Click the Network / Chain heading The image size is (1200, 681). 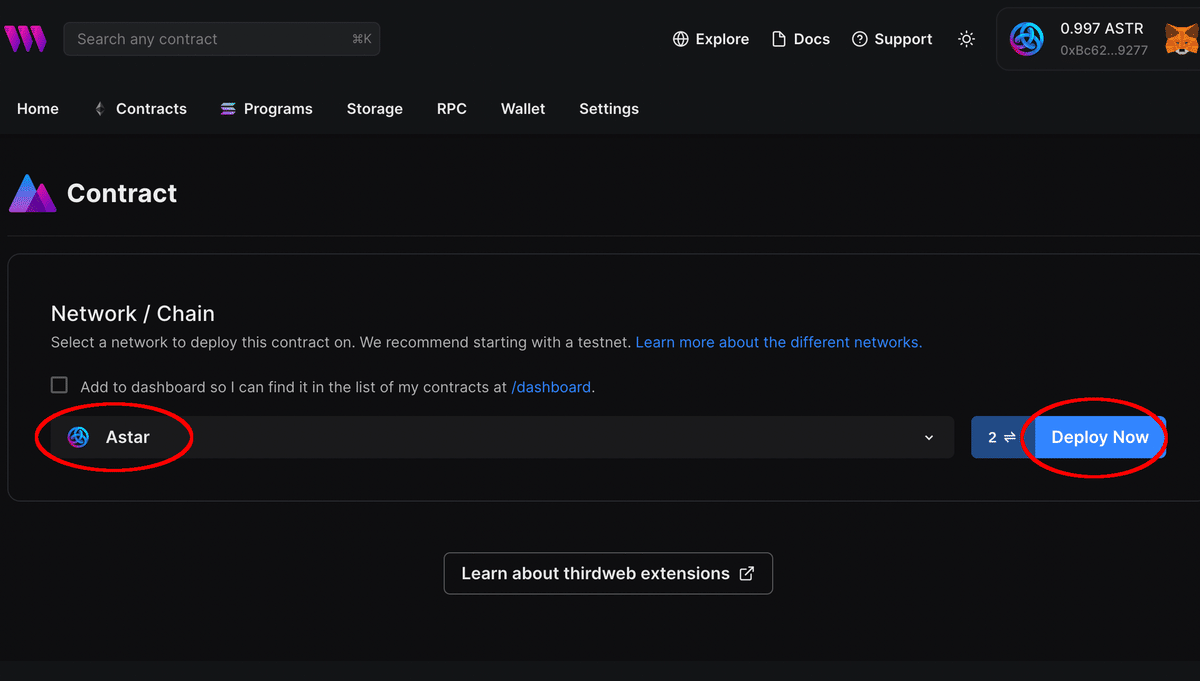coord(133,313)
